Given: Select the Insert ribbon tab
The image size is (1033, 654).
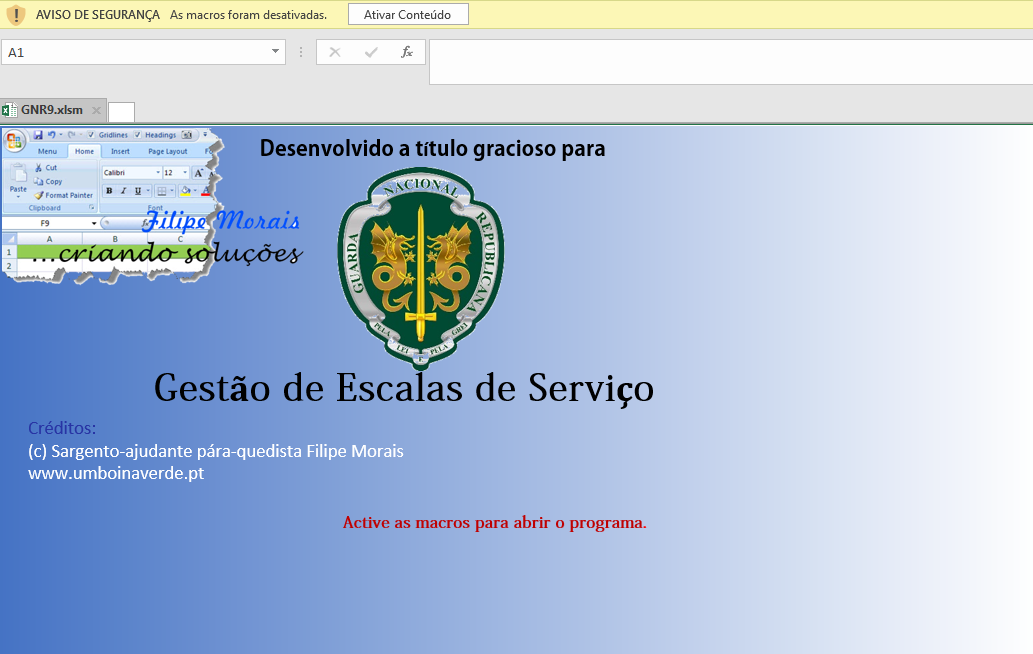Looking at the screenshot, I should (120, 152).
